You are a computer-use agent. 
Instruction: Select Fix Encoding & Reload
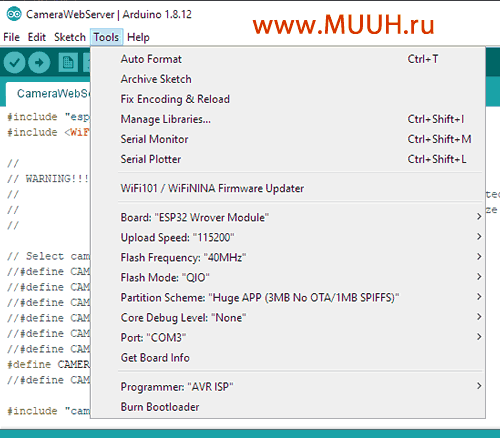click(288, 99)
